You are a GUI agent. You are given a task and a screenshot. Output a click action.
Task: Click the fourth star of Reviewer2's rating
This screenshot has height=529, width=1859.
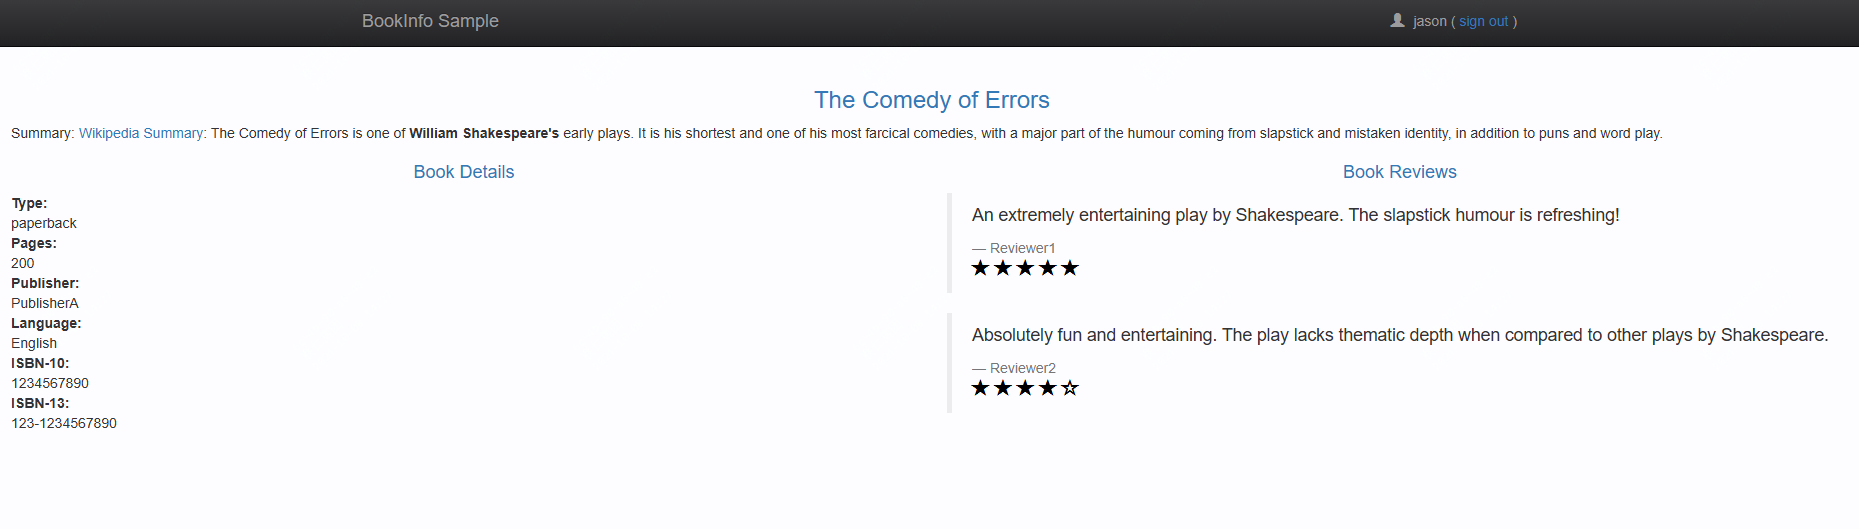click(x=1047, y=388)
